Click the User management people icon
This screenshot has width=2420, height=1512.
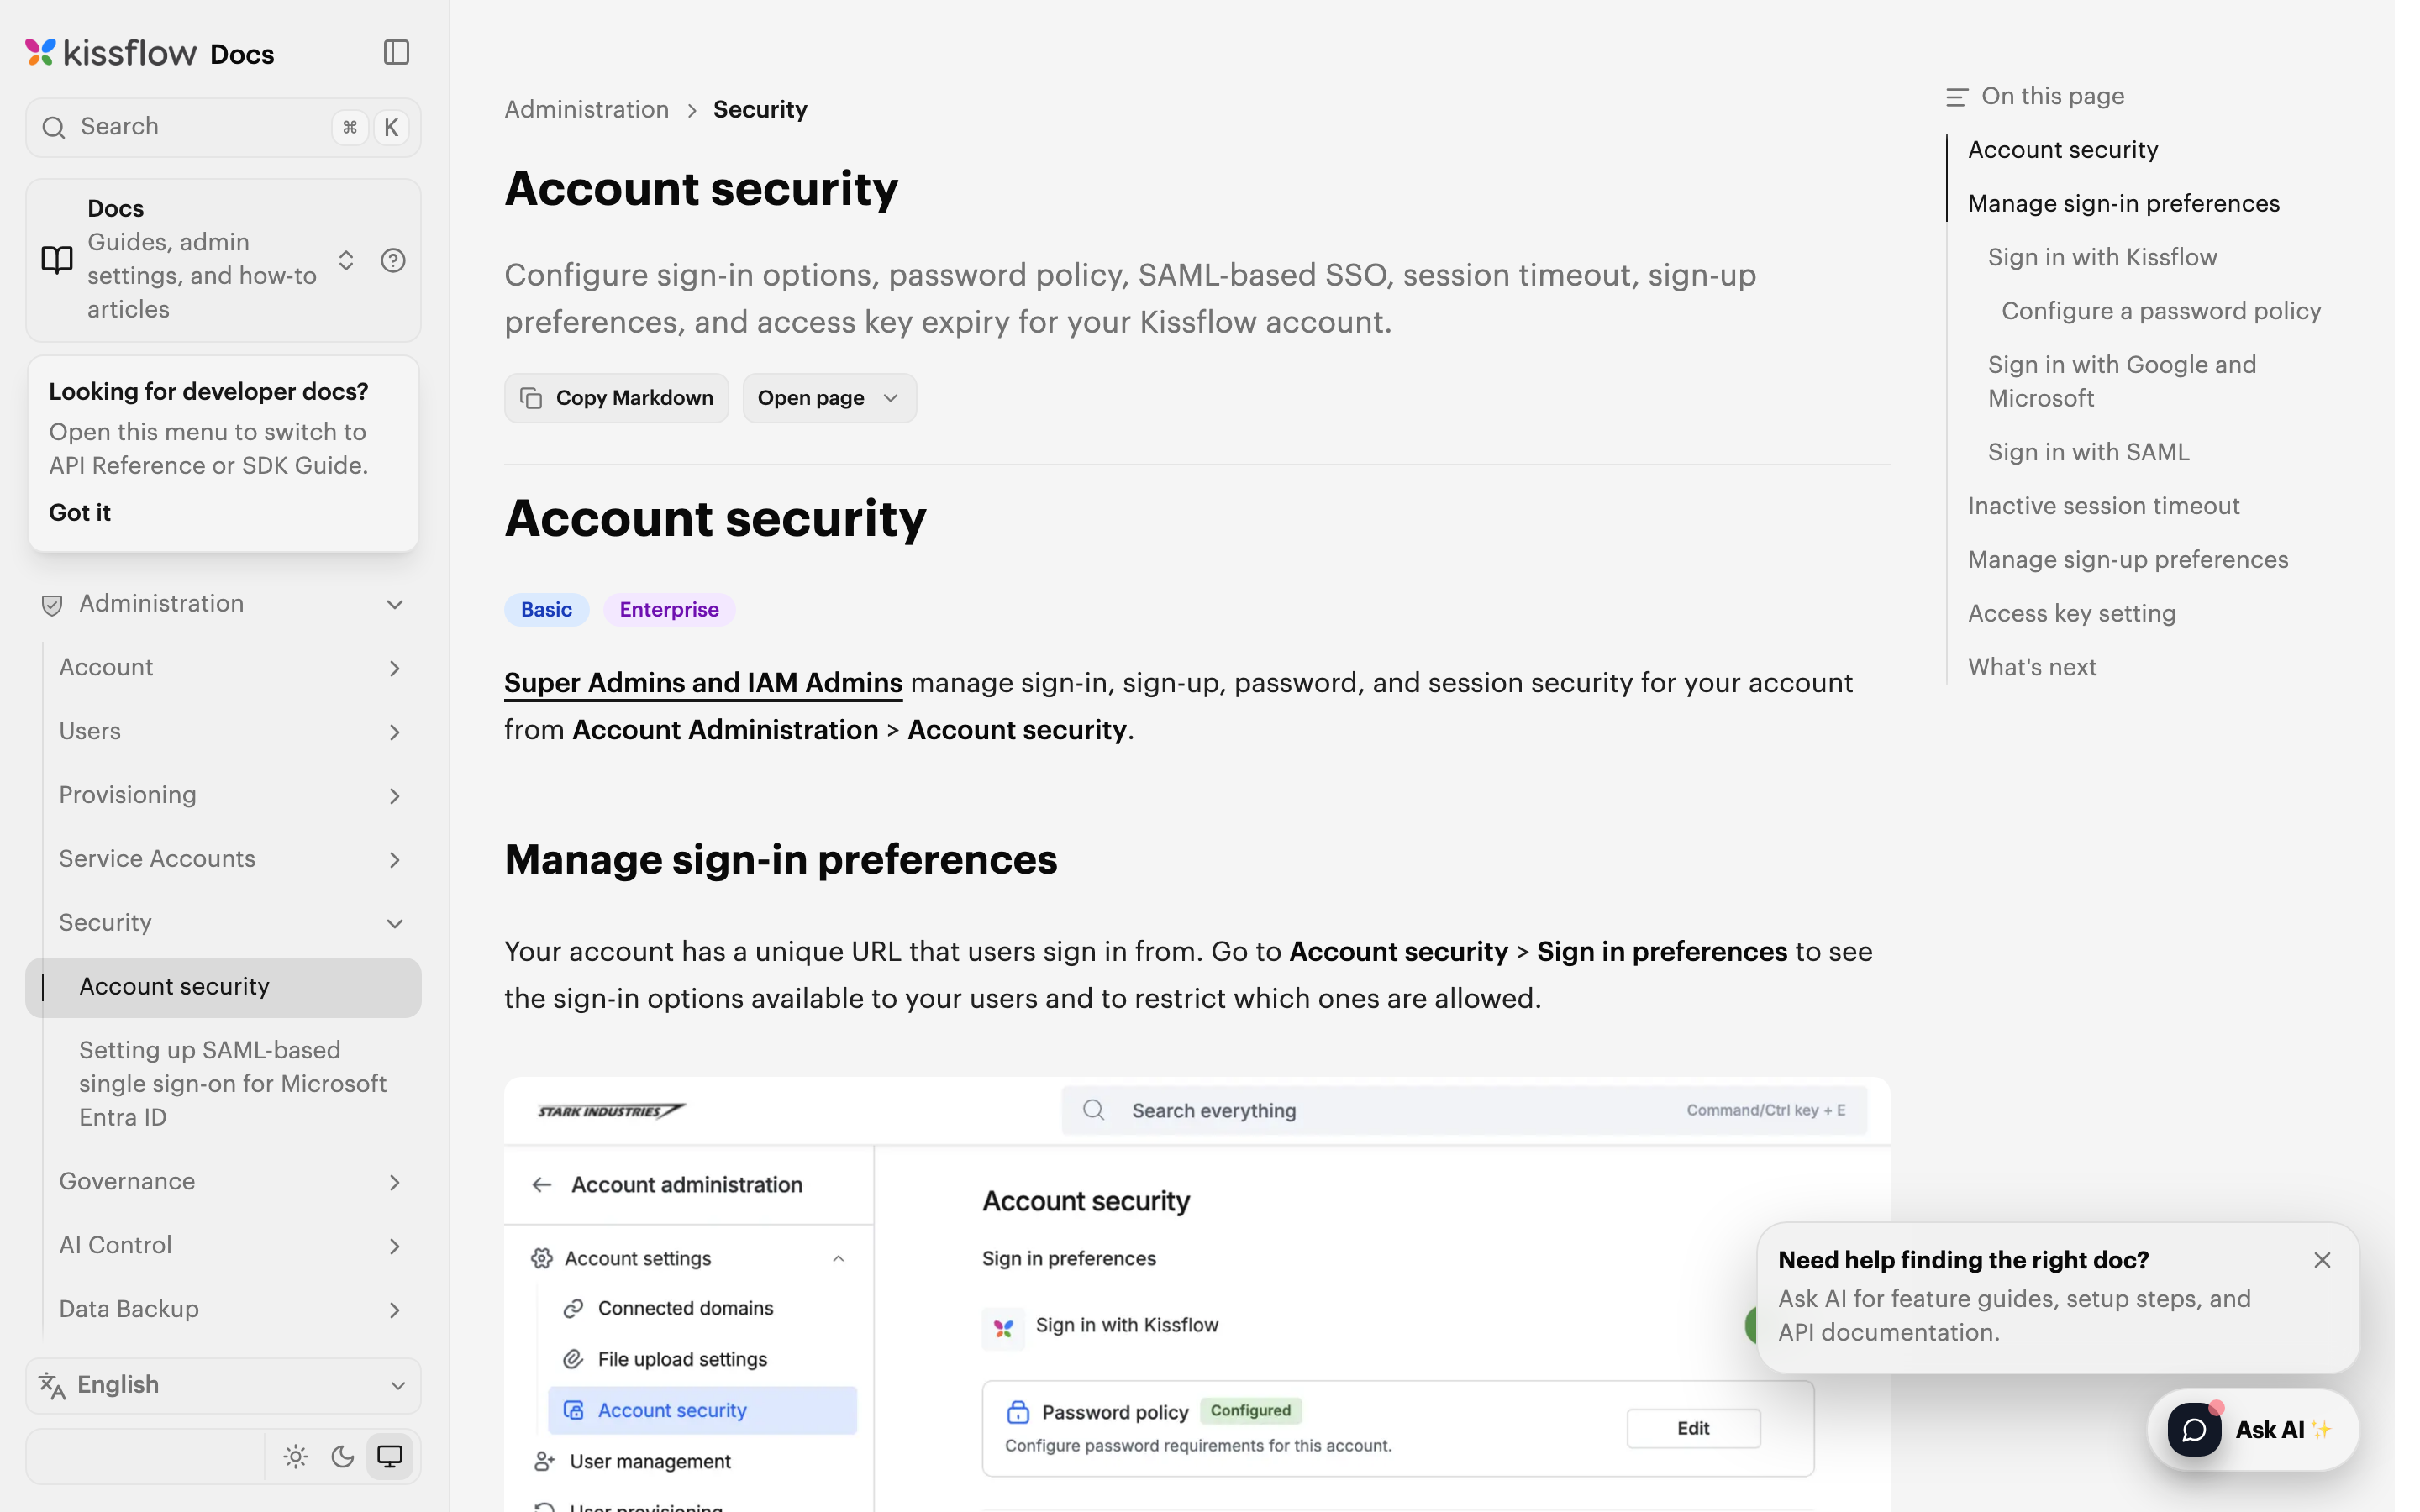click(544, 1461)
